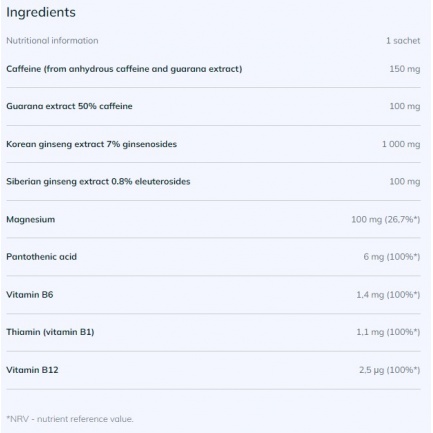Select the Pantothenic acid label
The width and height of the screenshot is (433, 433).
point(41,257)
